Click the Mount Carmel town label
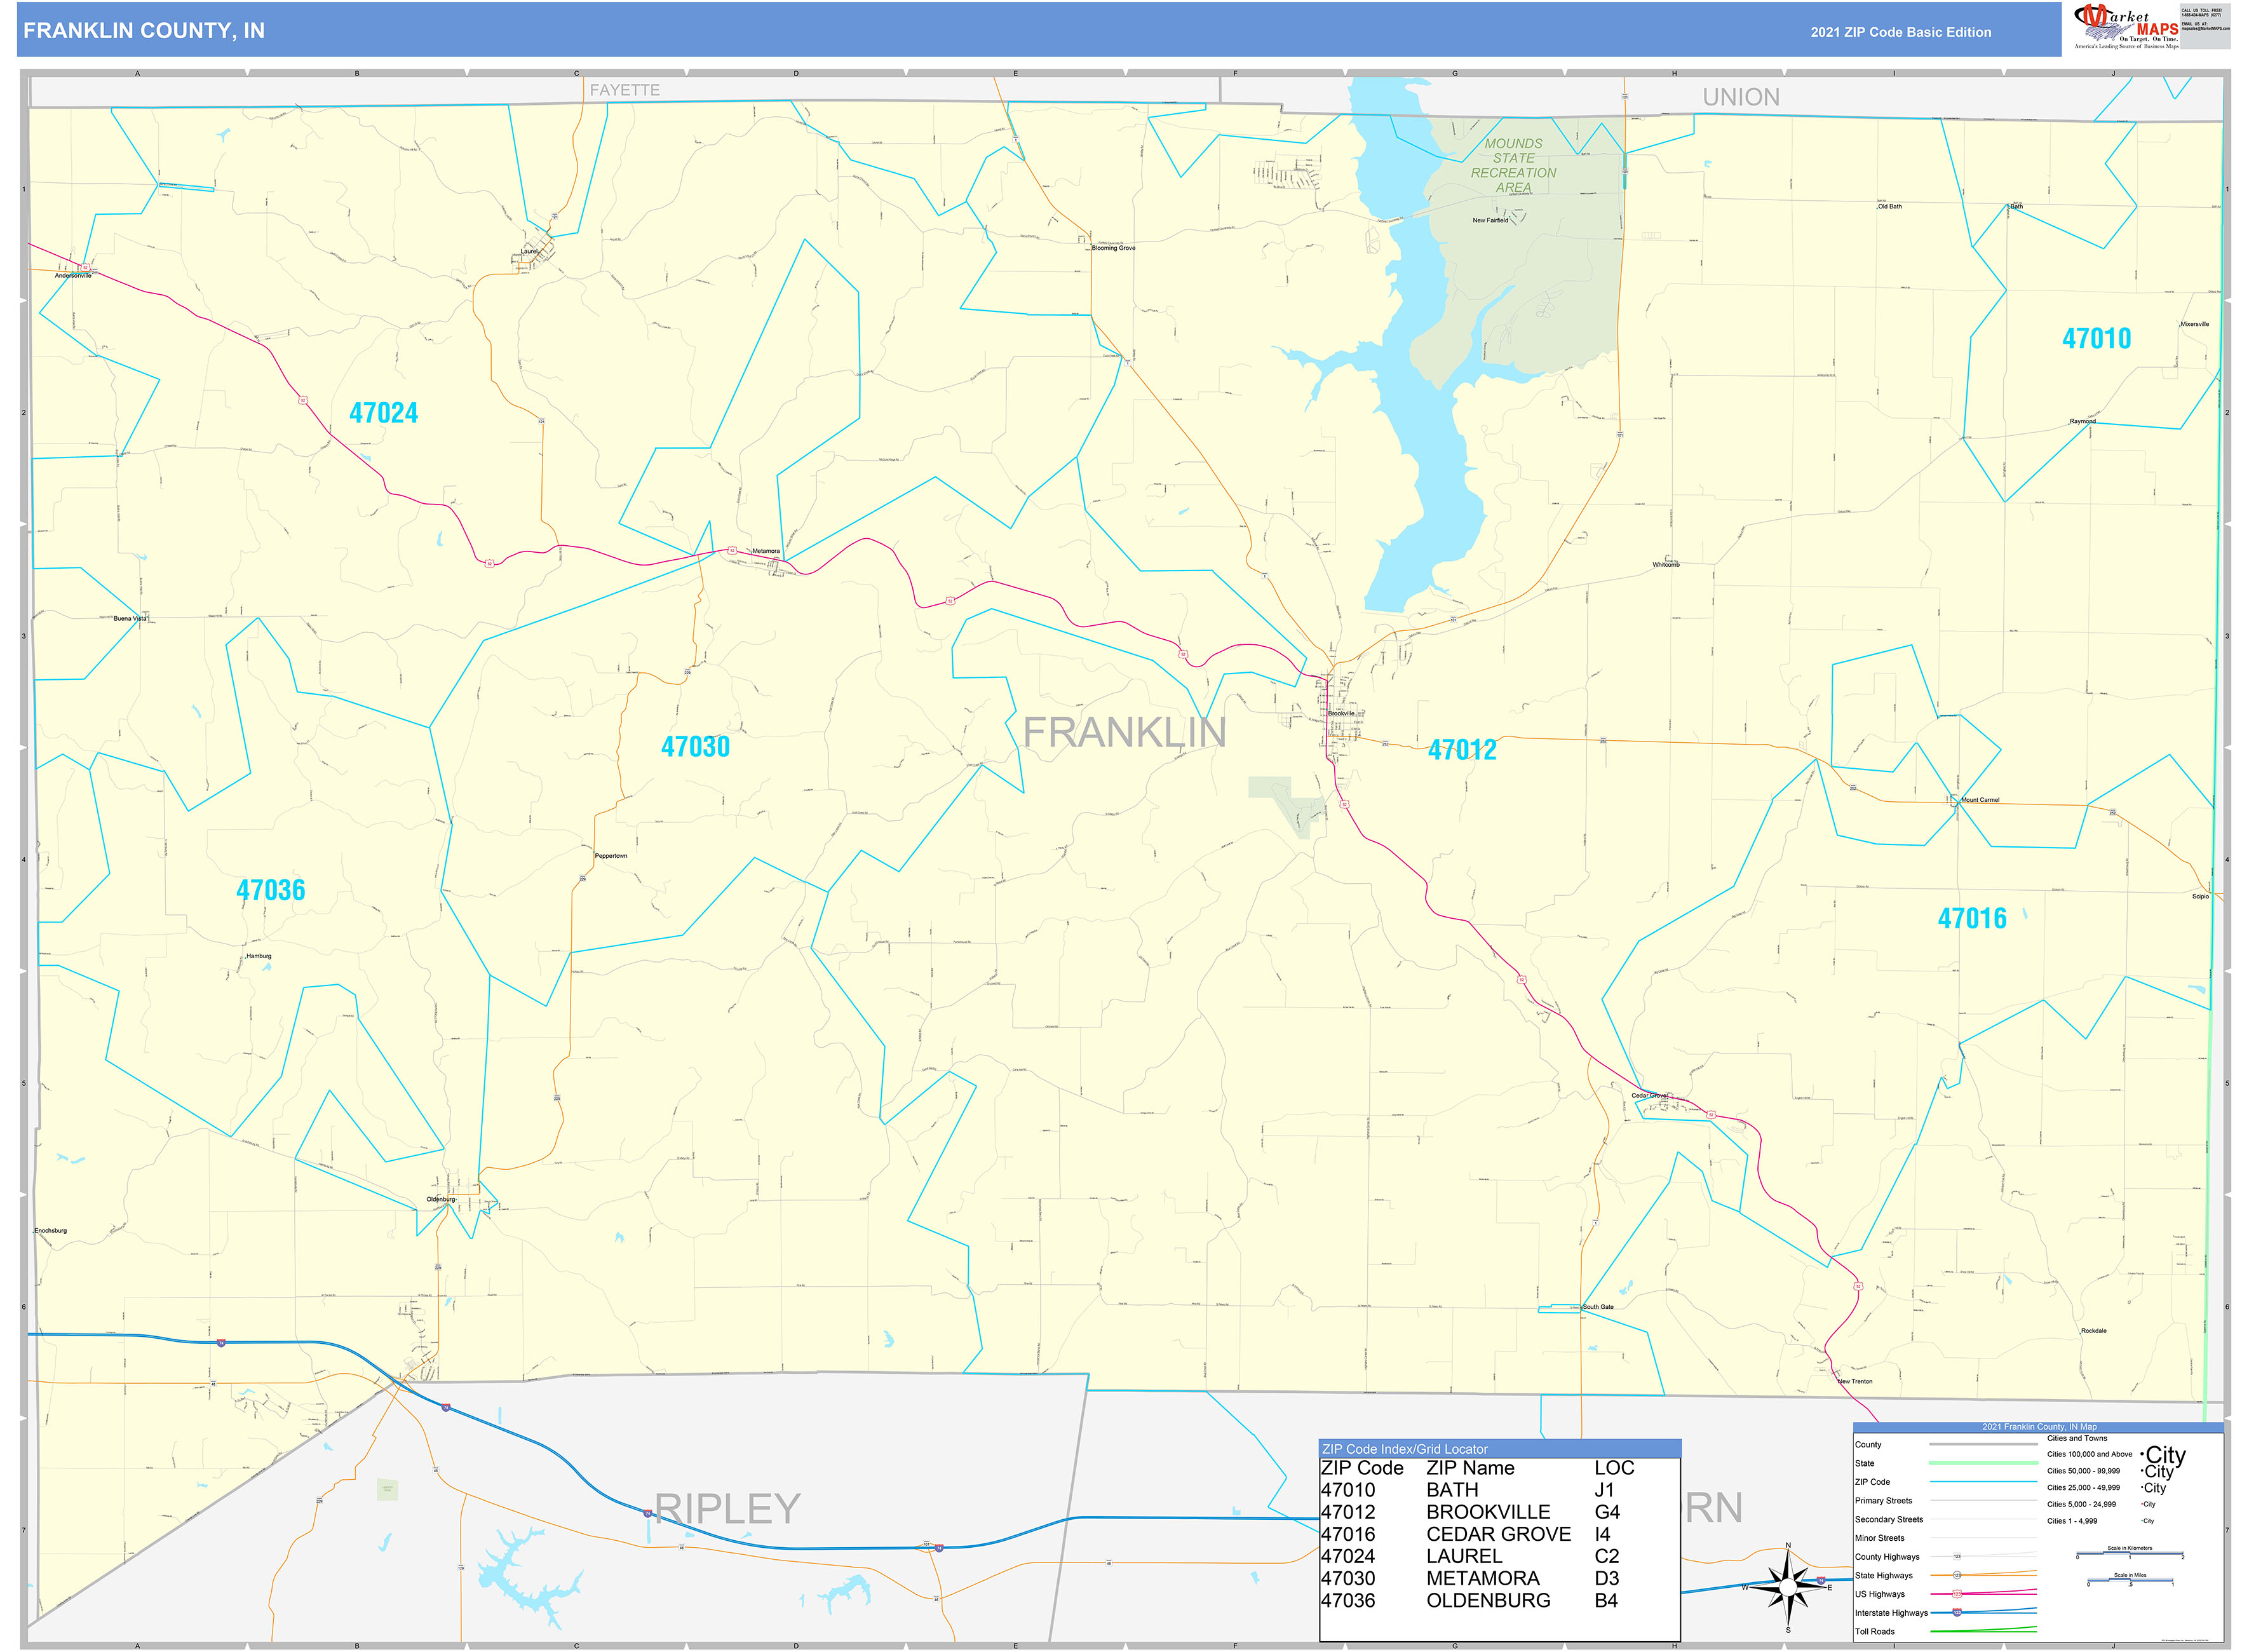The width and height of the screenshot is (2242, 1652). 1980,800
